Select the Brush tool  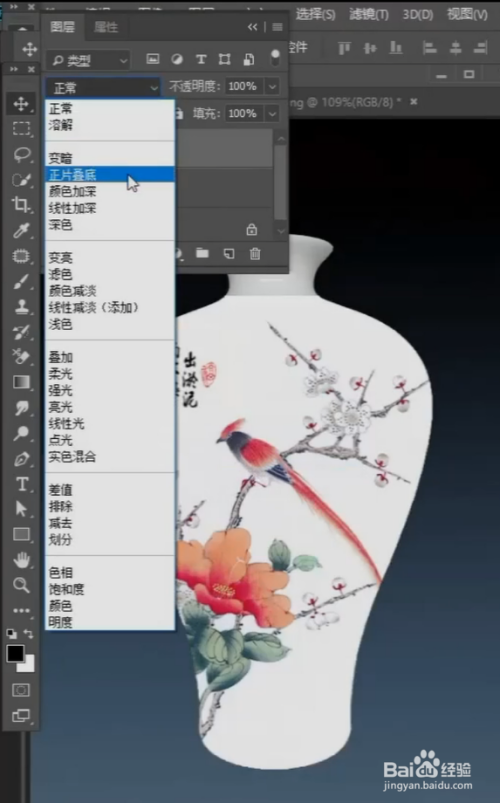pyautogui.click(x=22, y=281)
